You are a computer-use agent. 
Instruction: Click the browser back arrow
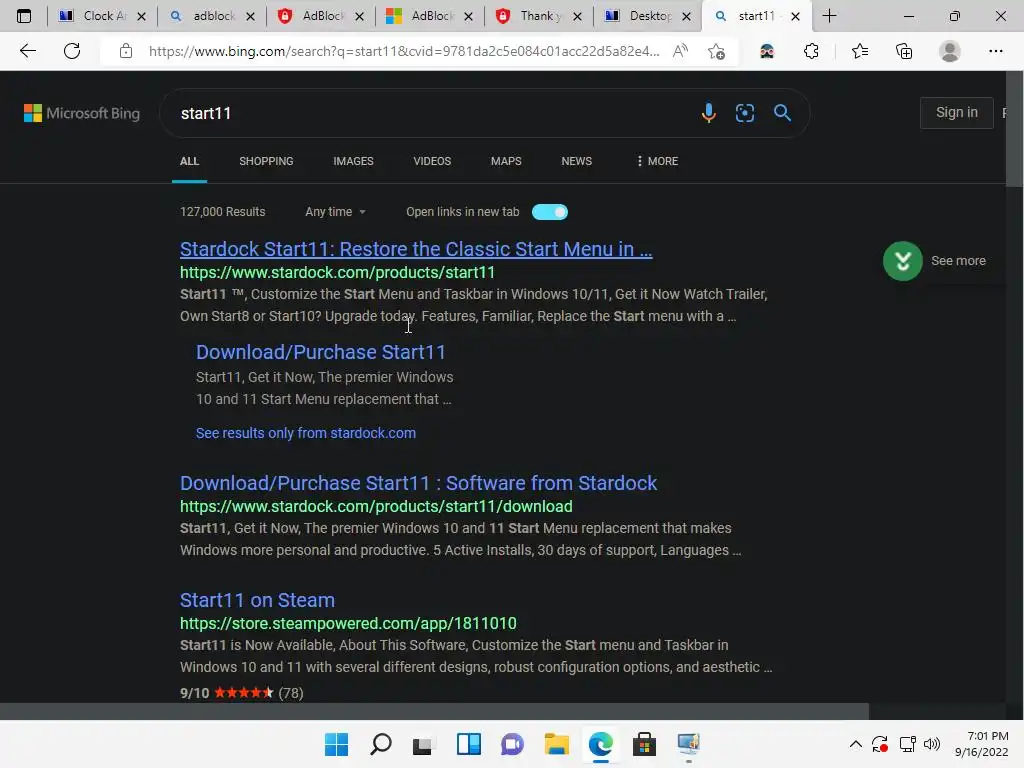click(27, 51)
